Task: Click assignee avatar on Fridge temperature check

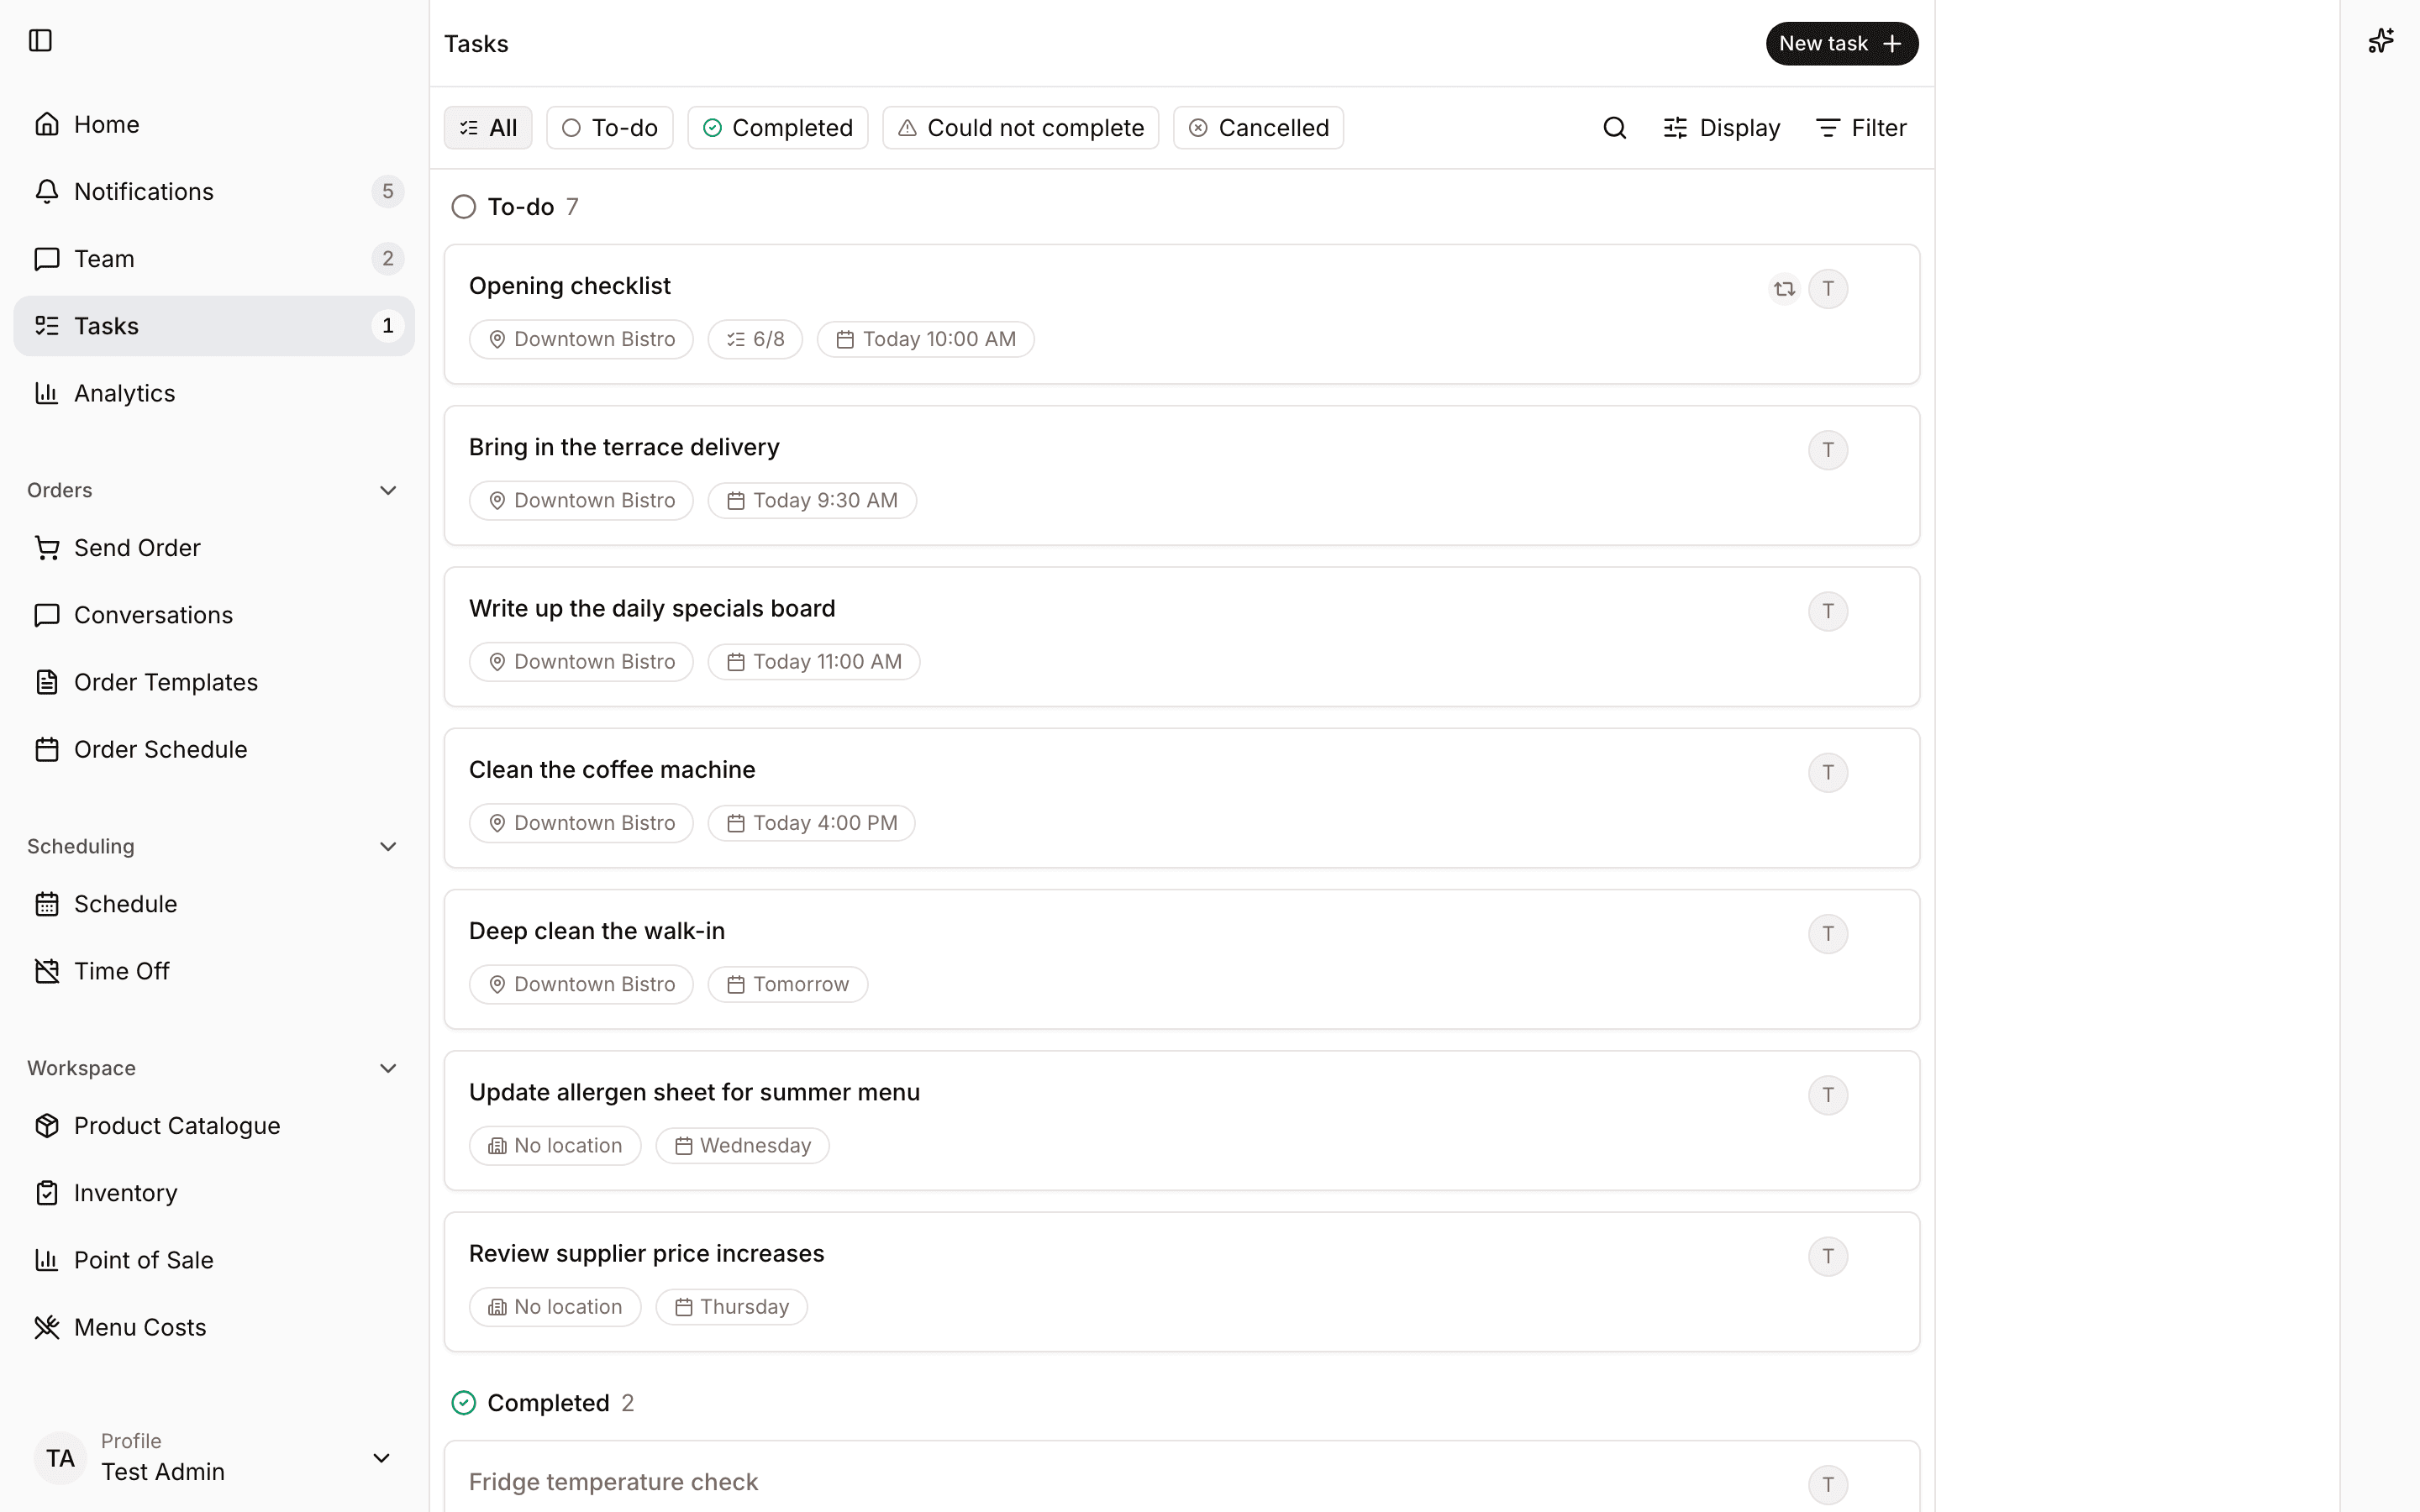Action: [x=1828, y=1484]
